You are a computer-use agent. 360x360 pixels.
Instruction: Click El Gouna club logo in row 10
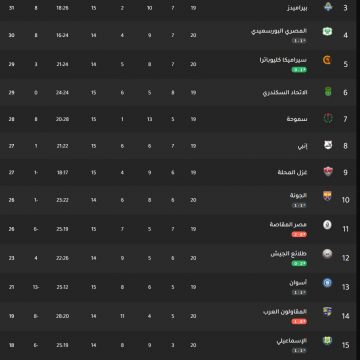[x=327, y=196]
